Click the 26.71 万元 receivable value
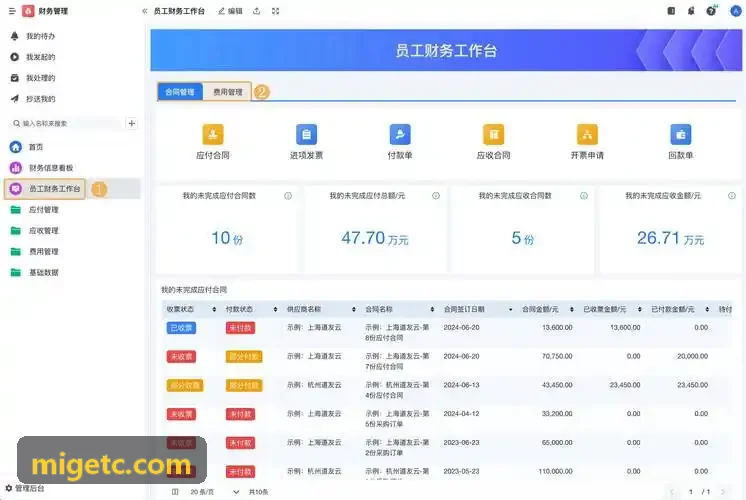The height and width of the screenshot is (500, 746). click(670, 238)
